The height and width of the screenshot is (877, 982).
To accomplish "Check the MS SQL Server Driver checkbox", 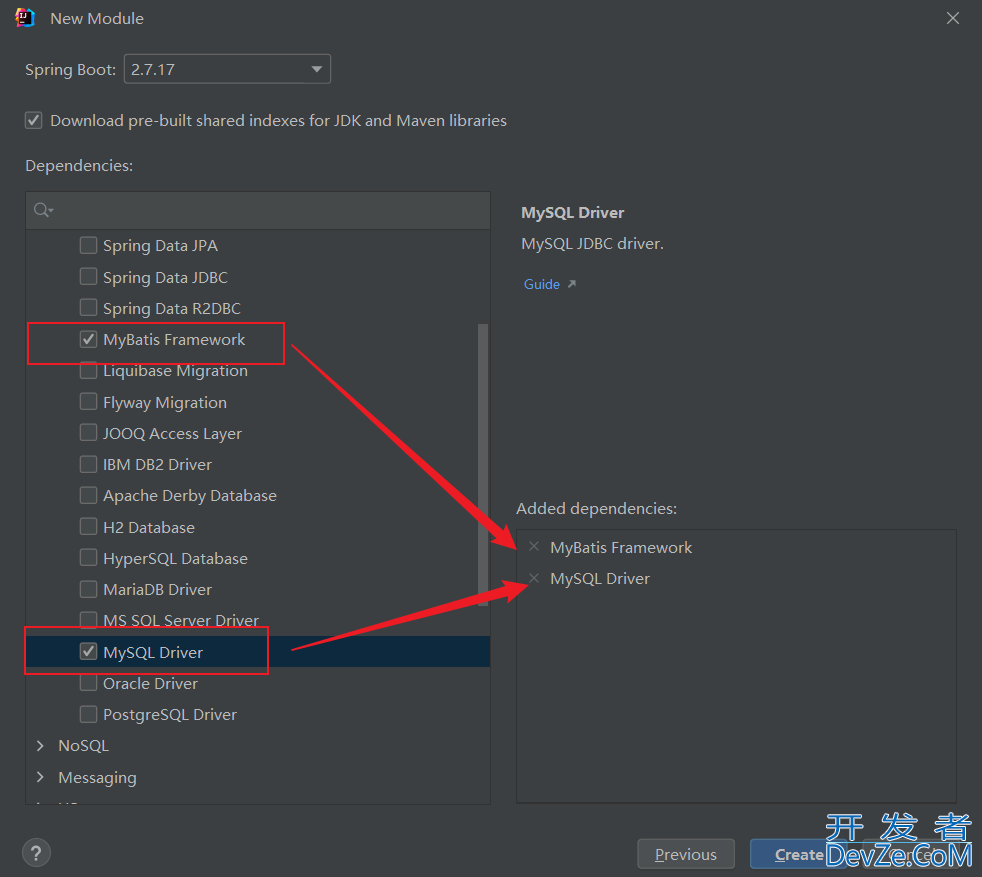I will tap(88, 620).
